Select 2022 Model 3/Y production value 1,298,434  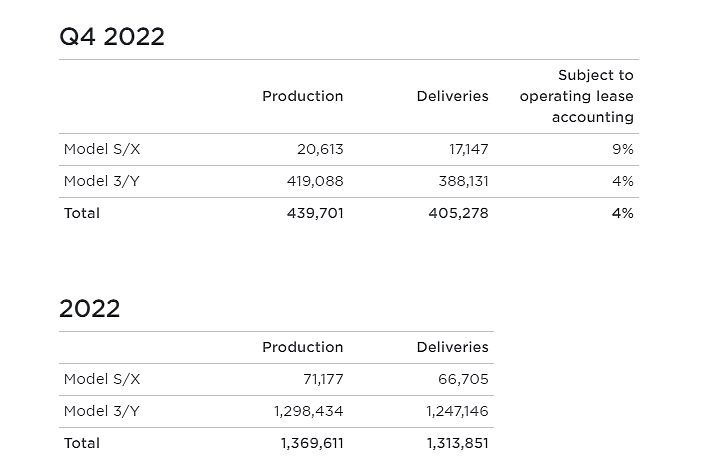click(x=308, y=411)
